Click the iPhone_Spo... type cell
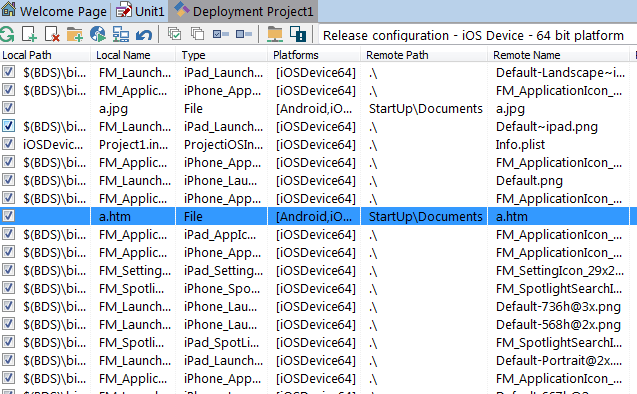The width and height of the screenshot is (637, 394). tap(221, 288)
